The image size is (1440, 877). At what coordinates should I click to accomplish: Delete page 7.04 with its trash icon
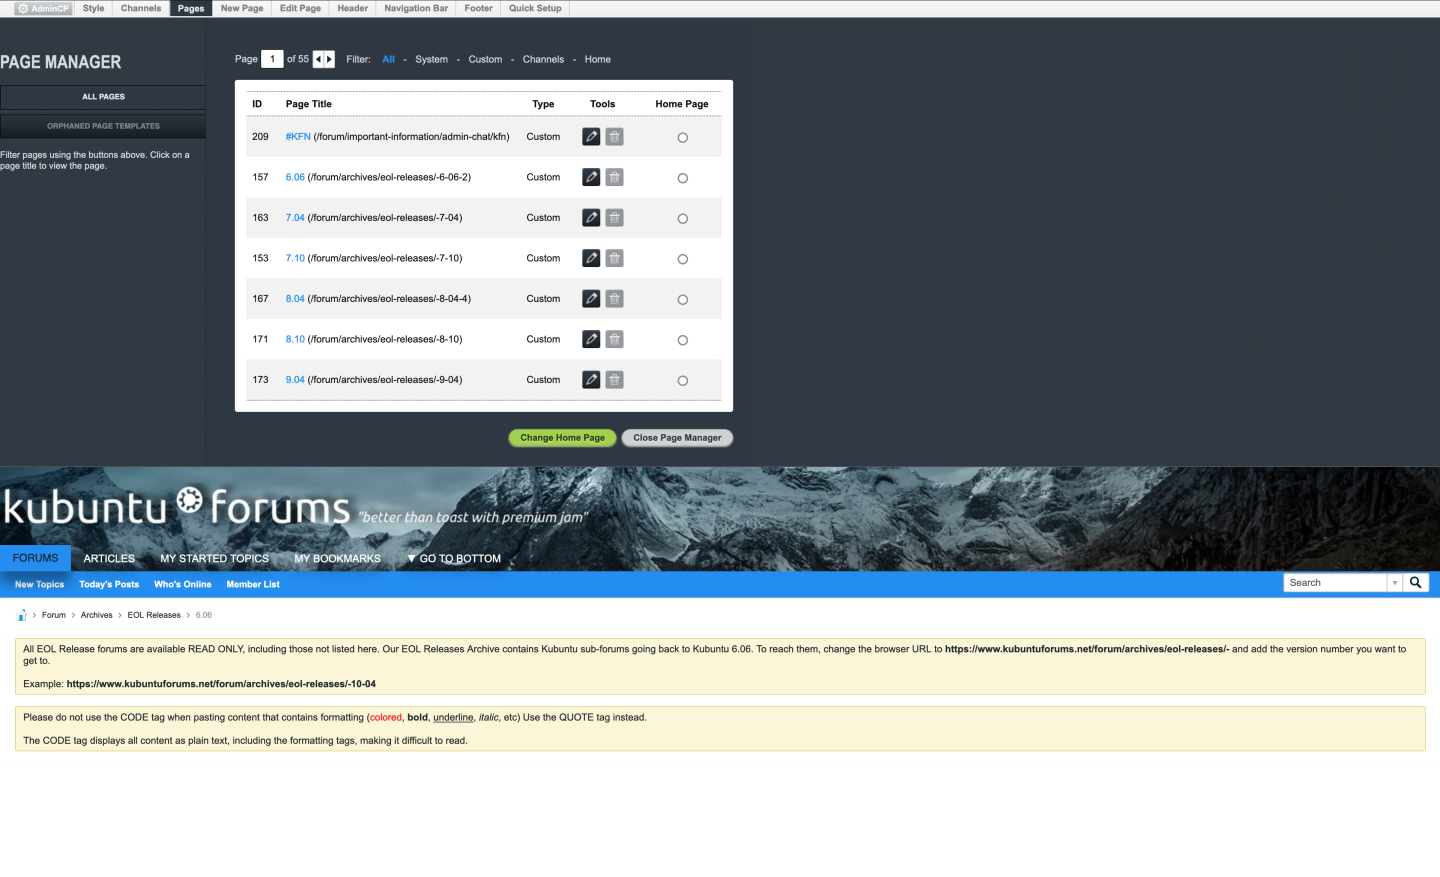pos(614,217)
